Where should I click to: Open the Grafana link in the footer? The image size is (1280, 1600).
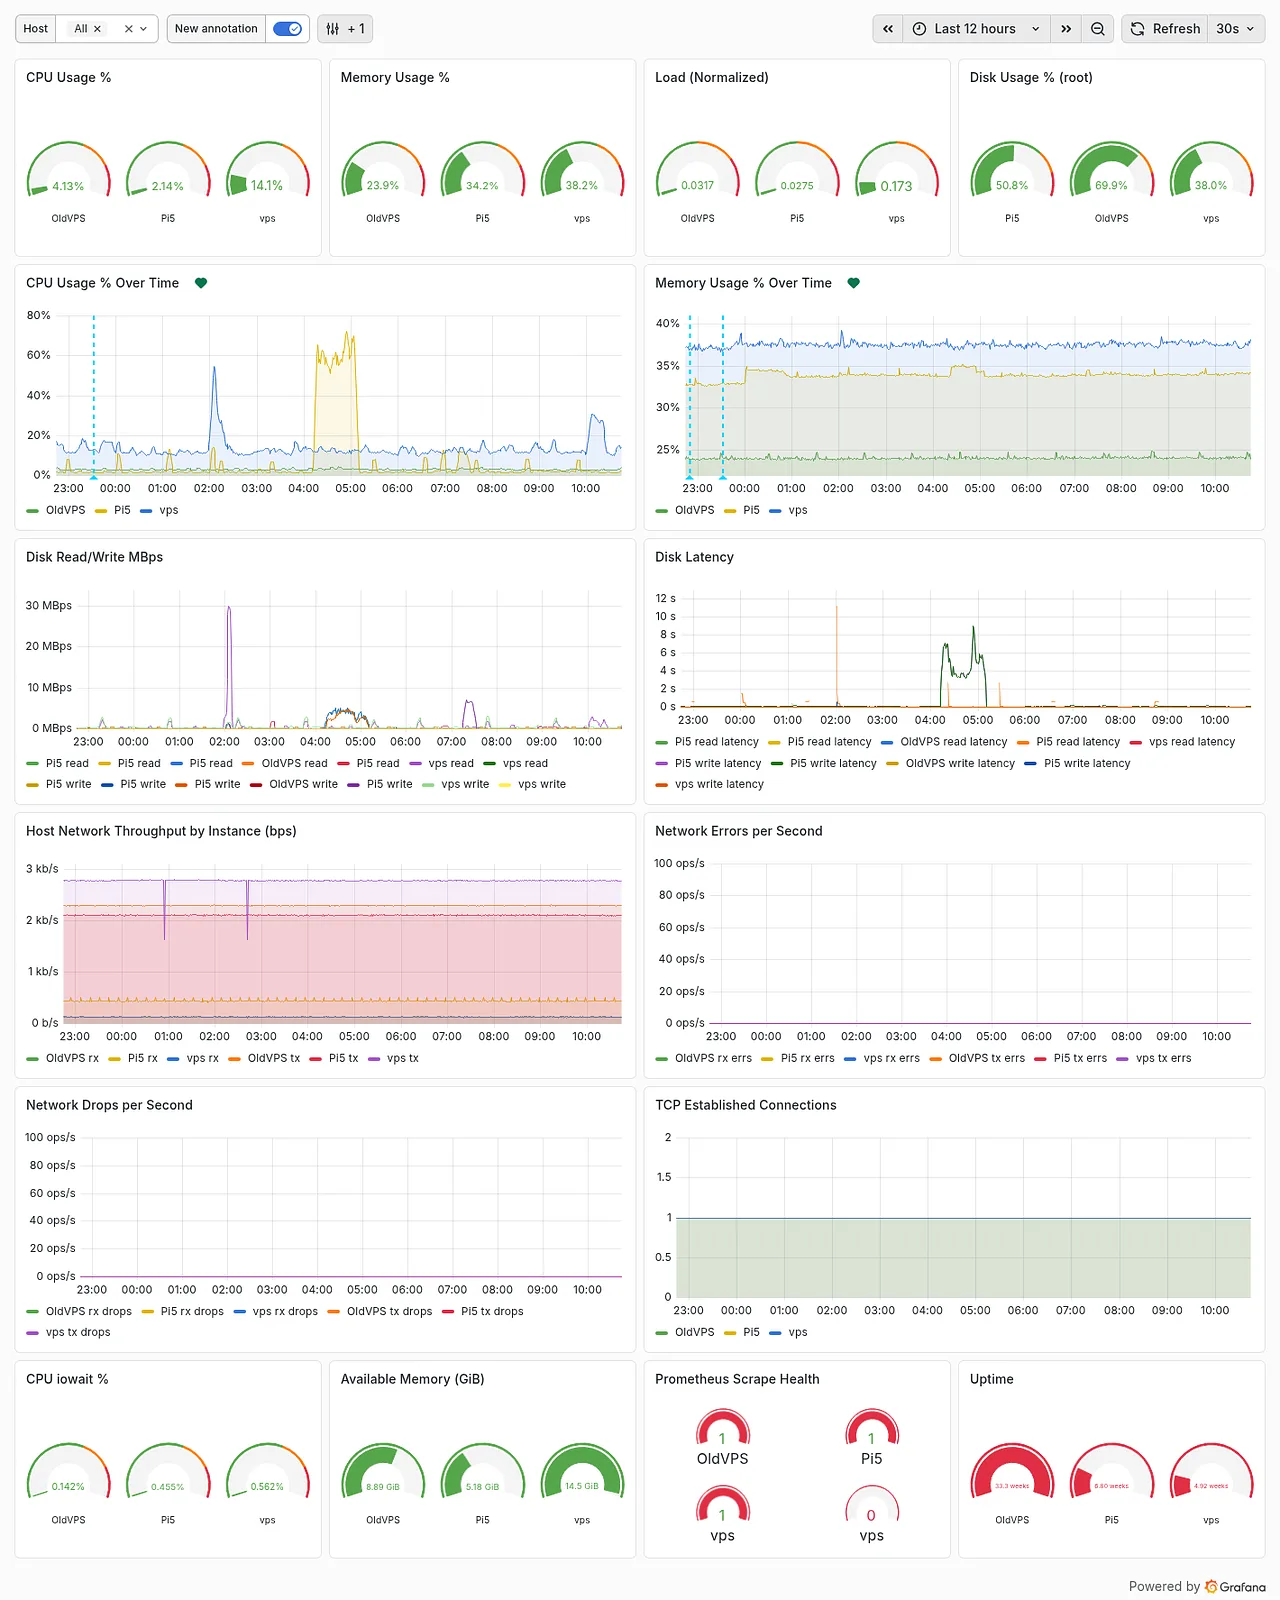pyautogui.click(x=1236, y=1586)
